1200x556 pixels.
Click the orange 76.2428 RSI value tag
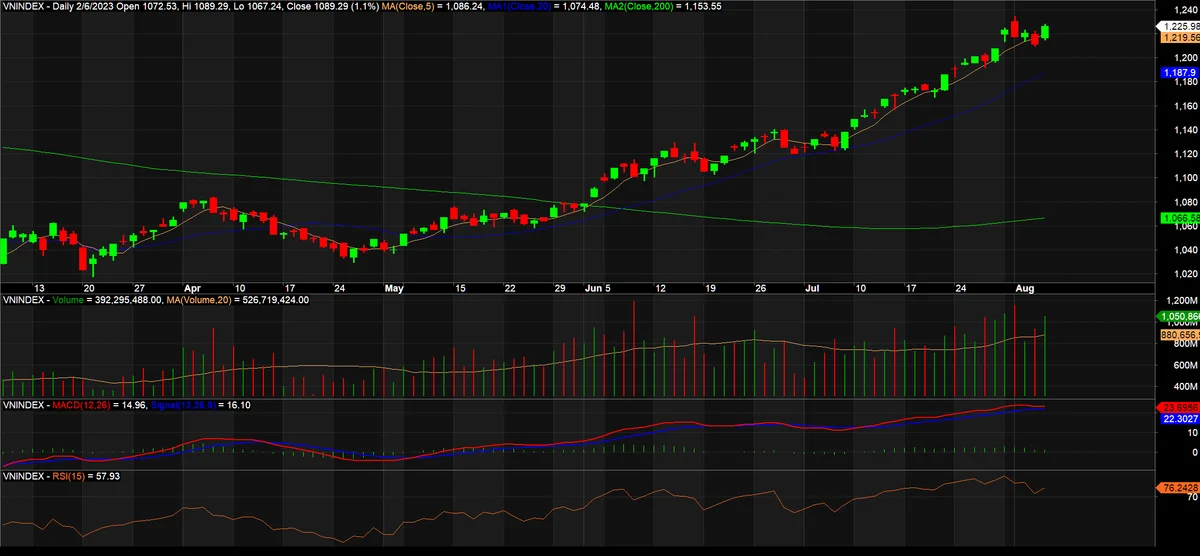tap(1179, 487)
